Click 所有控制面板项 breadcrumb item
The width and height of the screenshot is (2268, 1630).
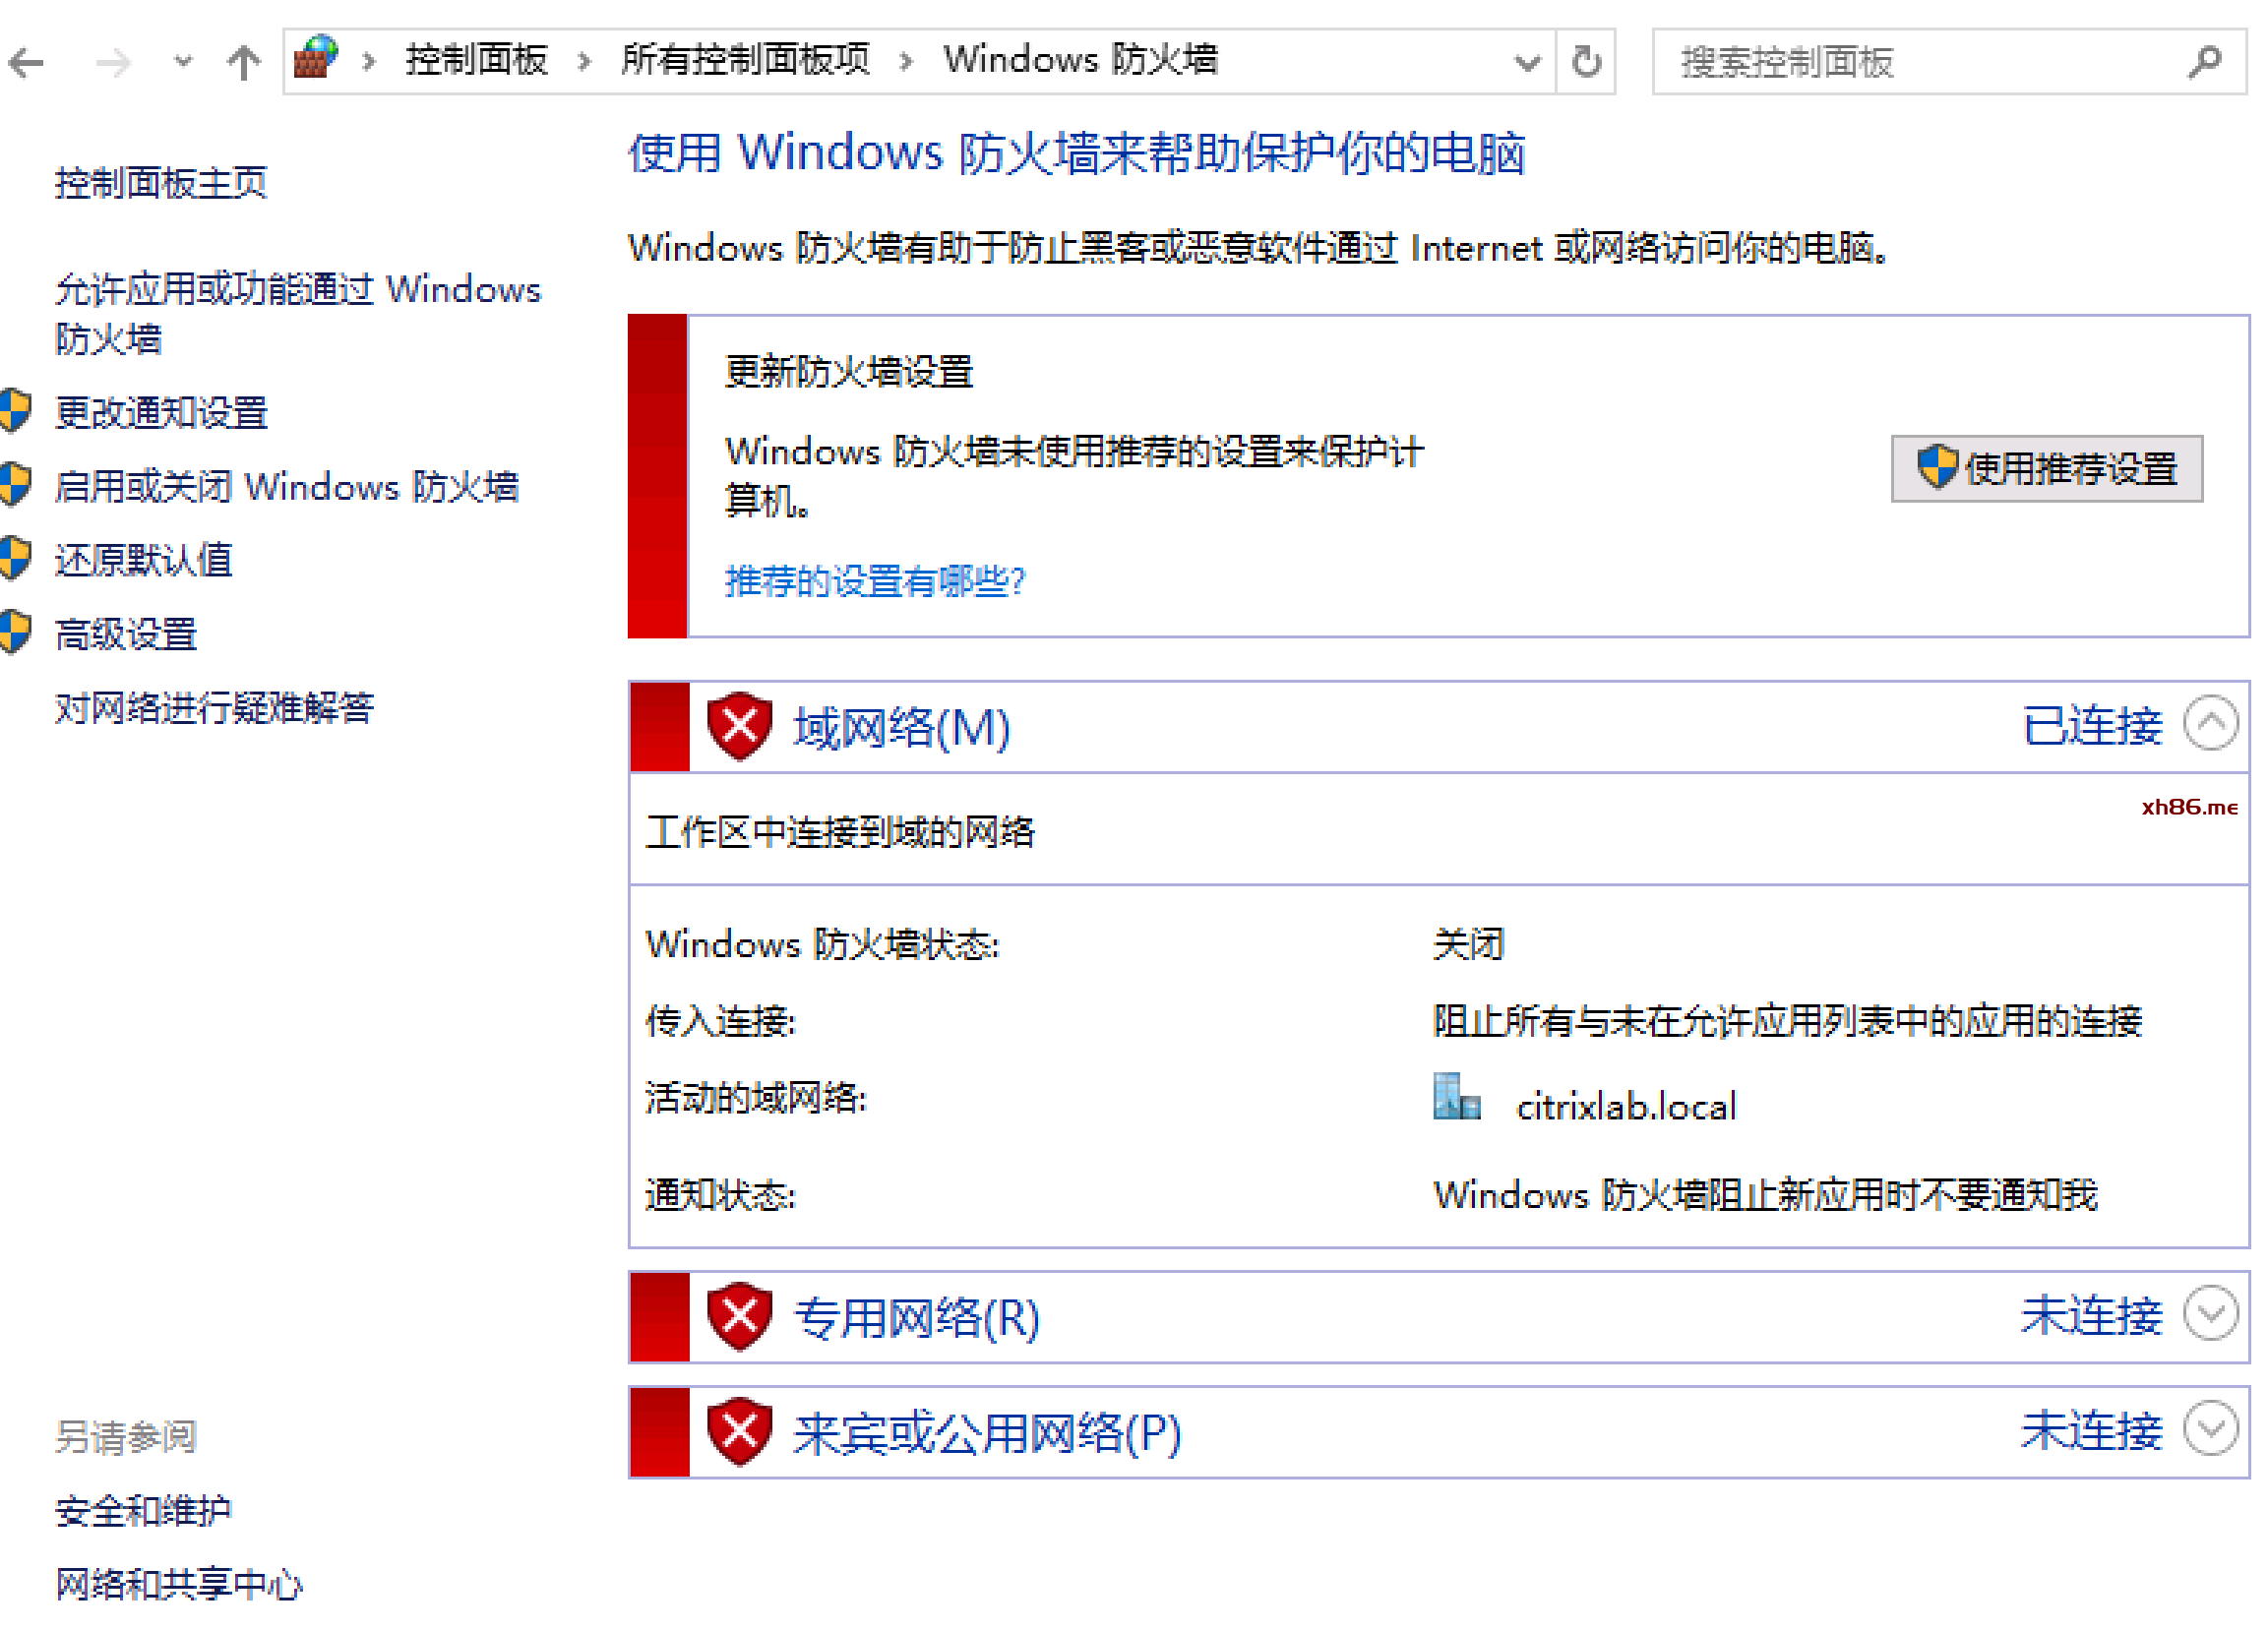pos(745,60)
